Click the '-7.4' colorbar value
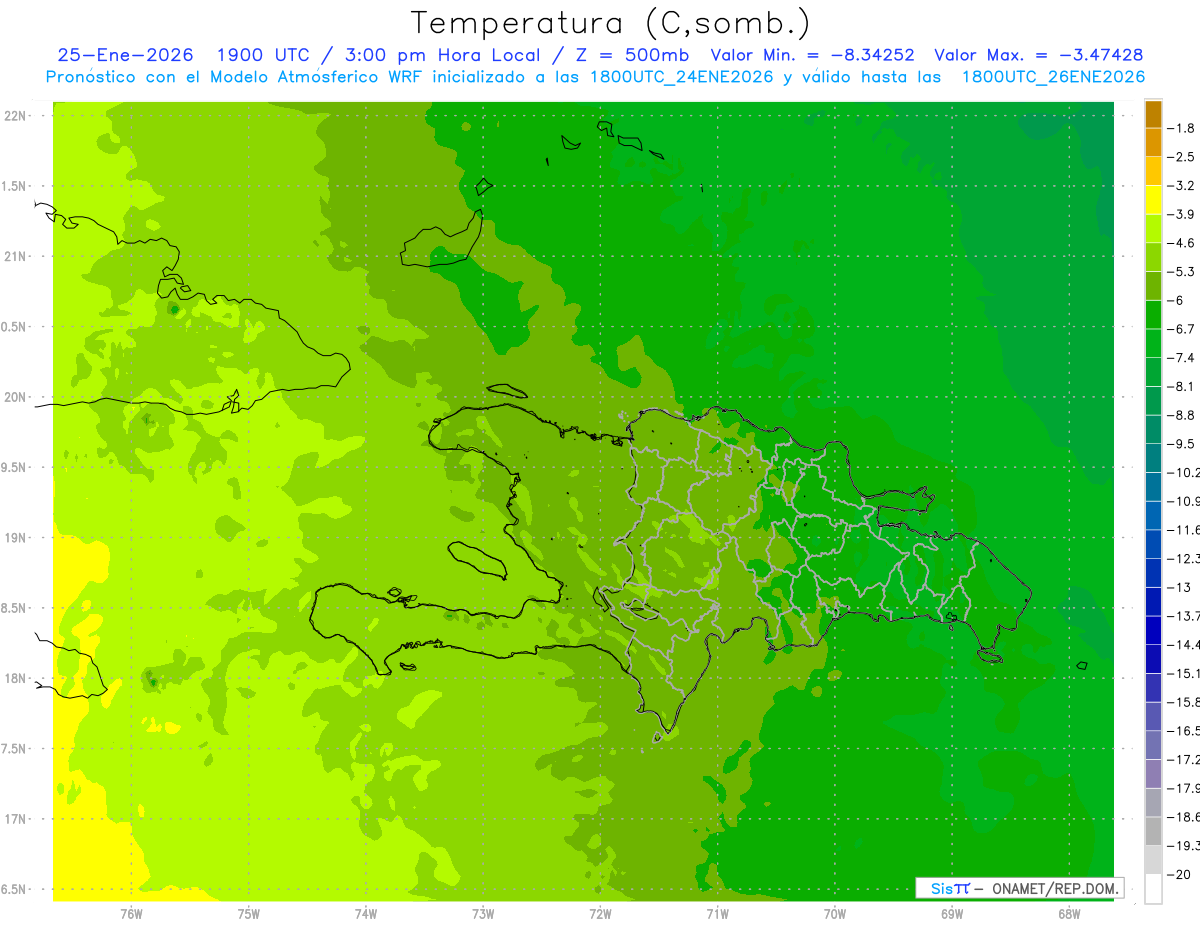The height and width of the screenshot is (927, 1200). (x=1181, y=358)
